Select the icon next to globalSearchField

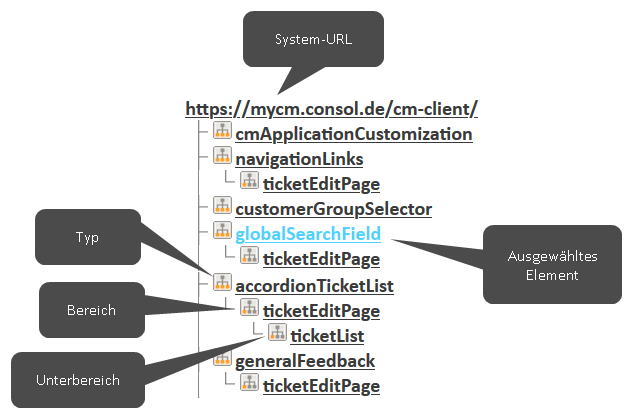pyautogui.click(x=222, y=234)
